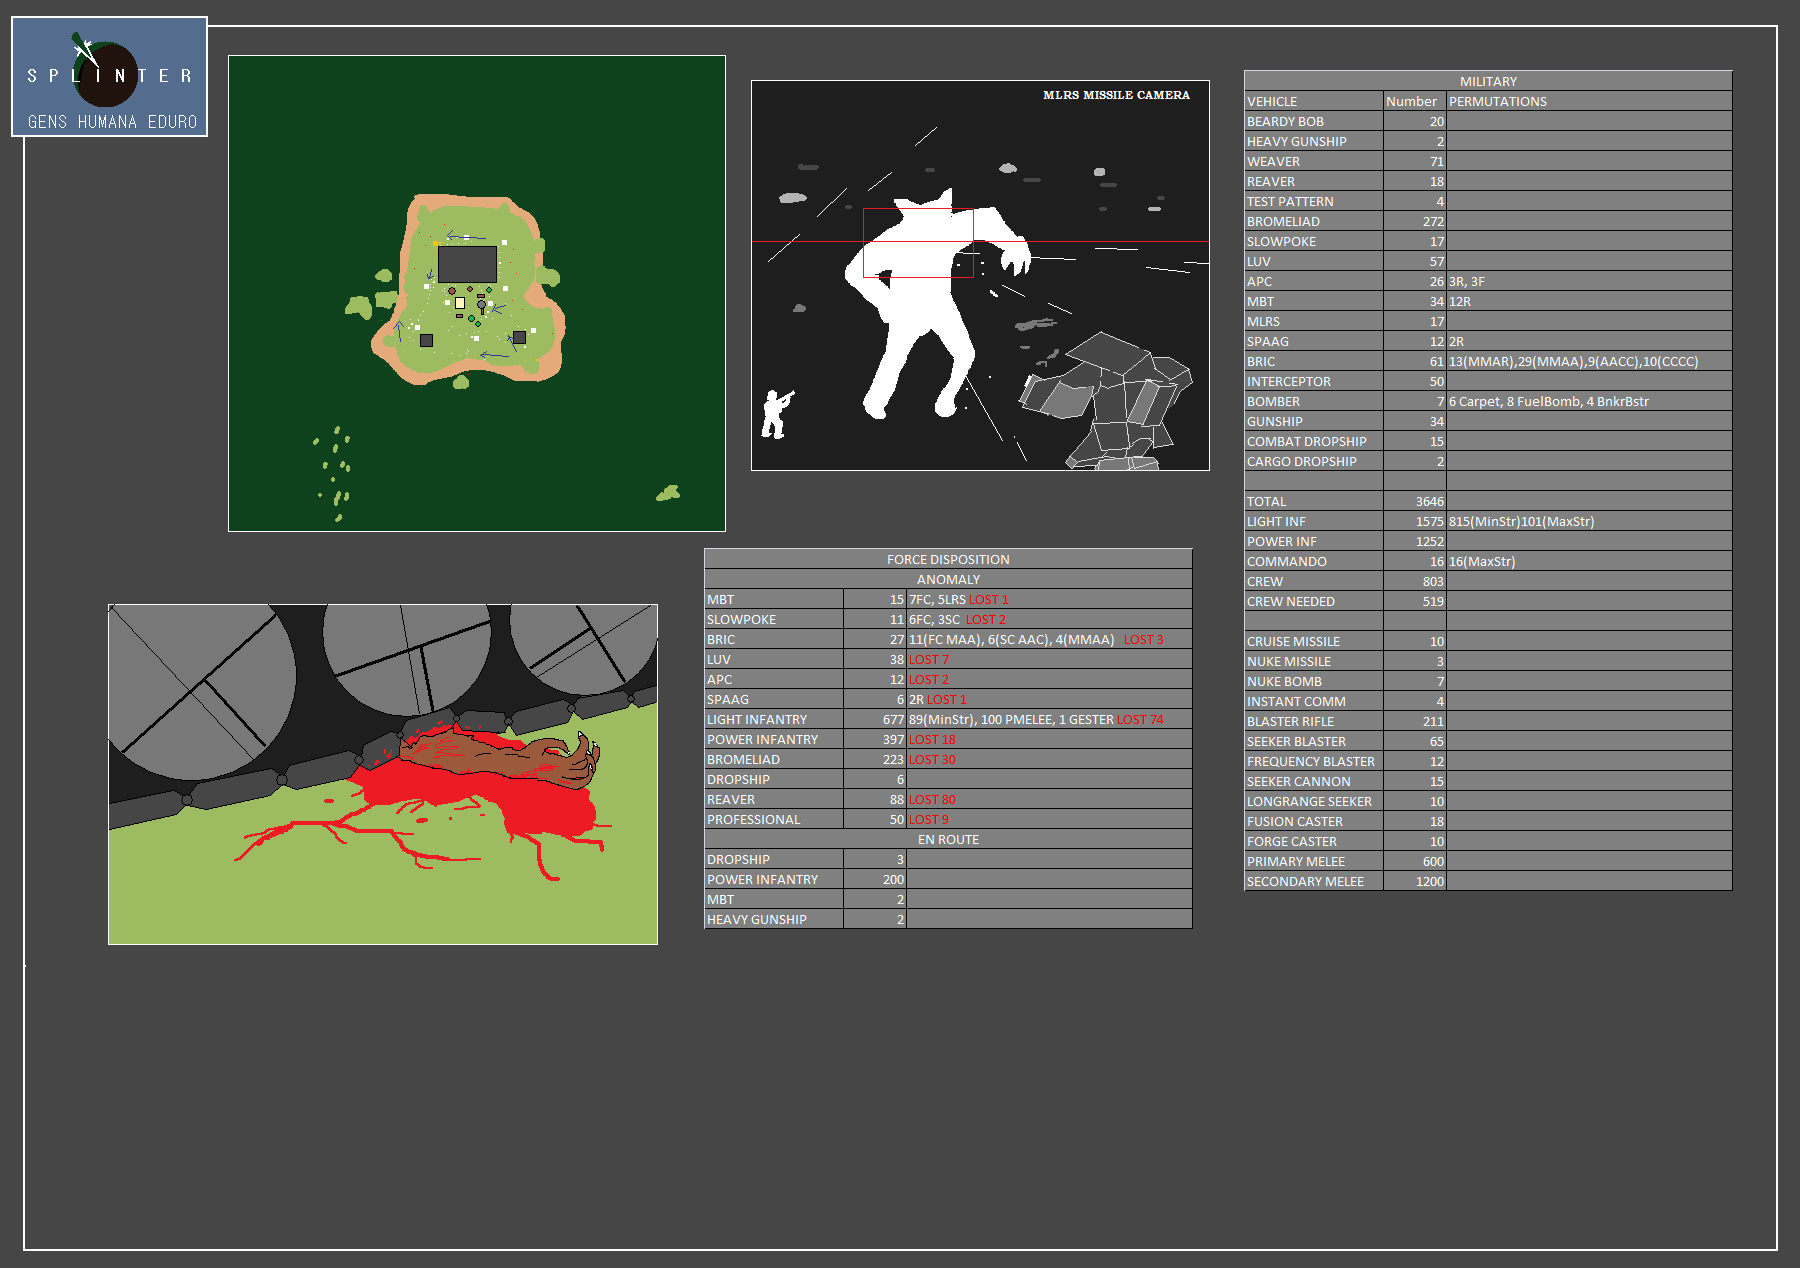Click the red targeting rectangle on the creature

[917, 242]
